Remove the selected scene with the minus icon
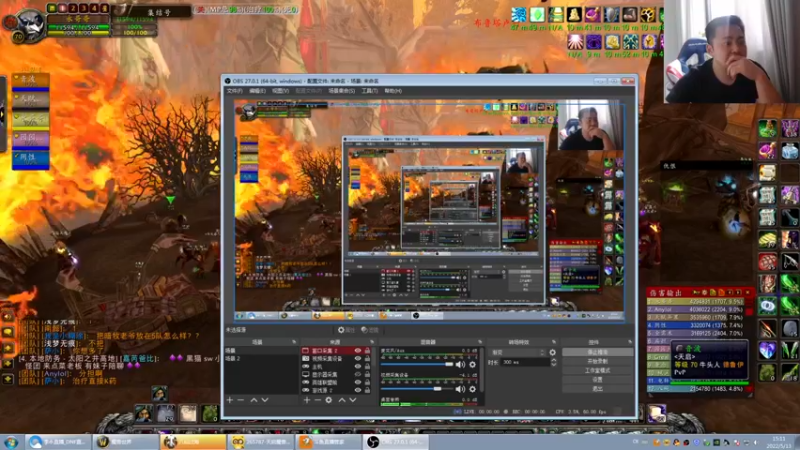This screenshot has height=450, width=800. [241, 400]
